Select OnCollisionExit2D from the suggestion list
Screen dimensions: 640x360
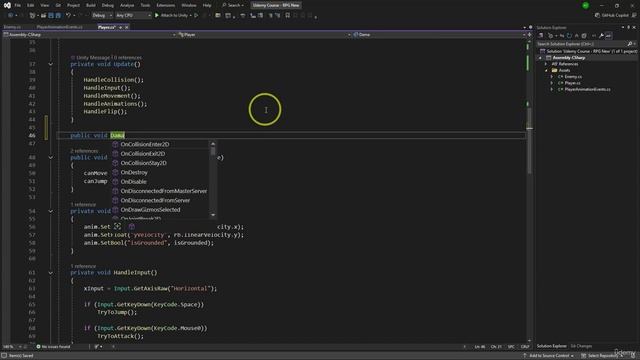pyautogui.click(x=160, y=154)
